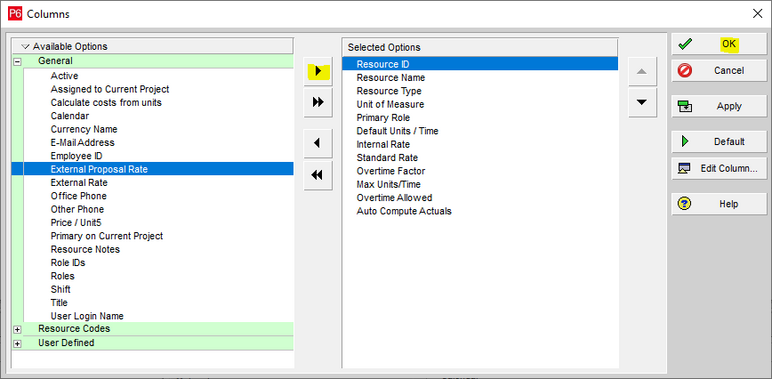Open the Available Options dropdown triangle
Viewport: 772px width, 379px height.
coord(26,47)
